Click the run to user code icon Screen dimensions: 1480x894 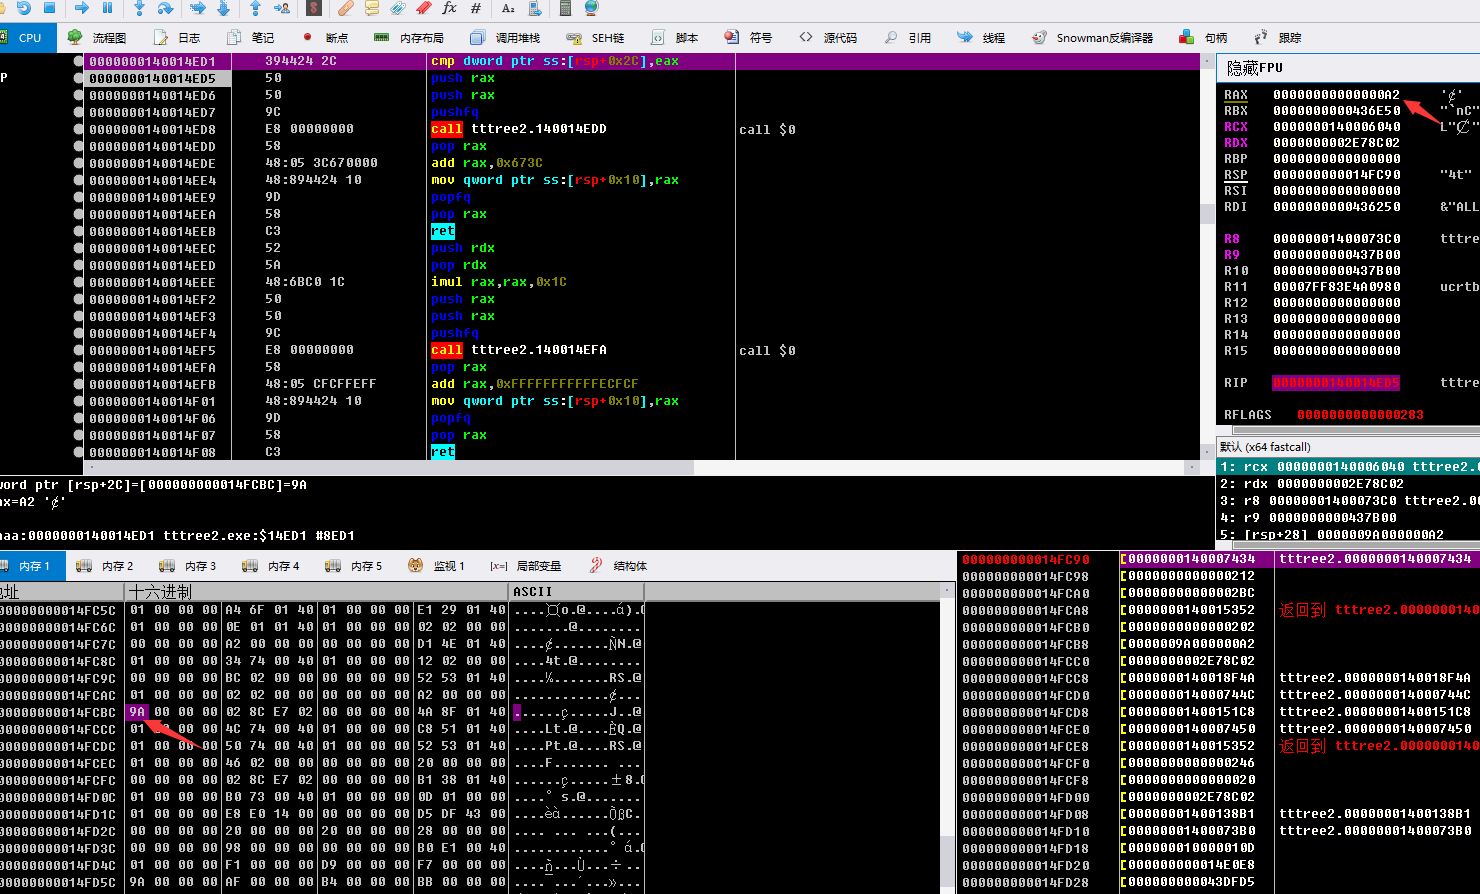282,8
